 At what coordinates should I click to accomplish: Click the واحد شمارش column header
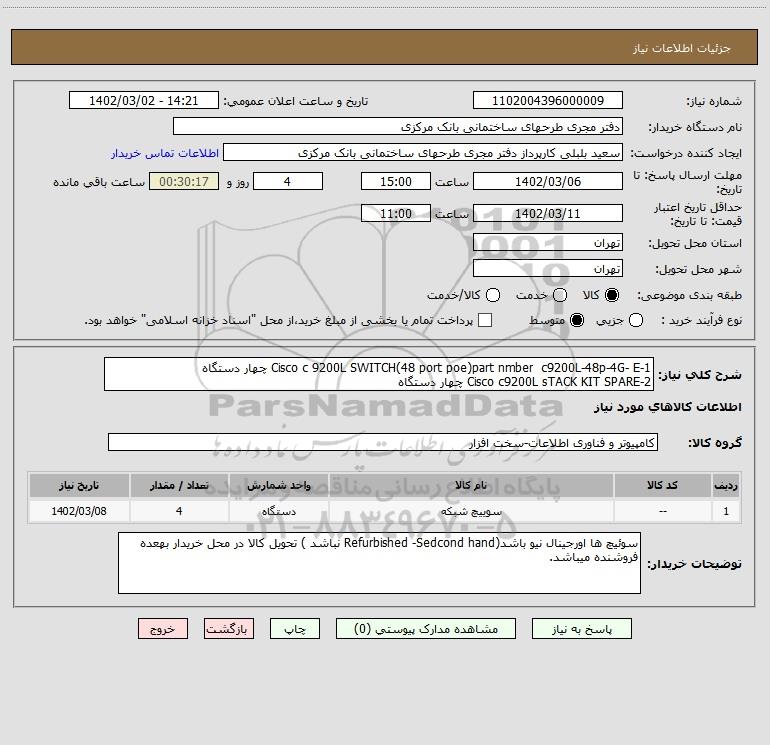click(278, 485)
